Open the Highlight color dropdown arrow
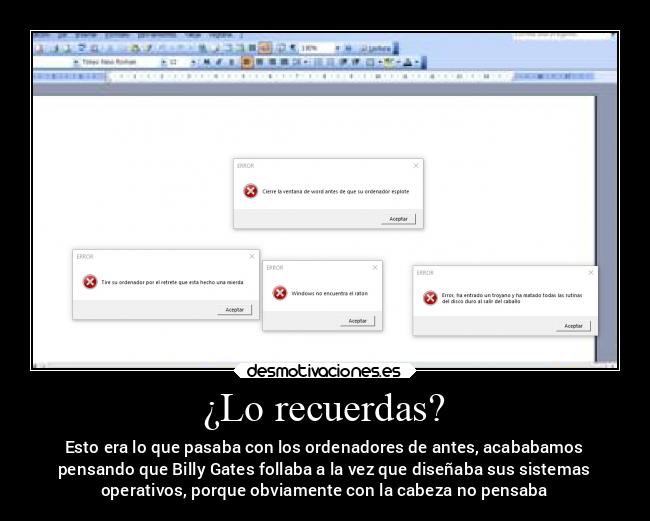Viewport: 650px width, 521px height. pyautogui.click(x=398, y=62)
